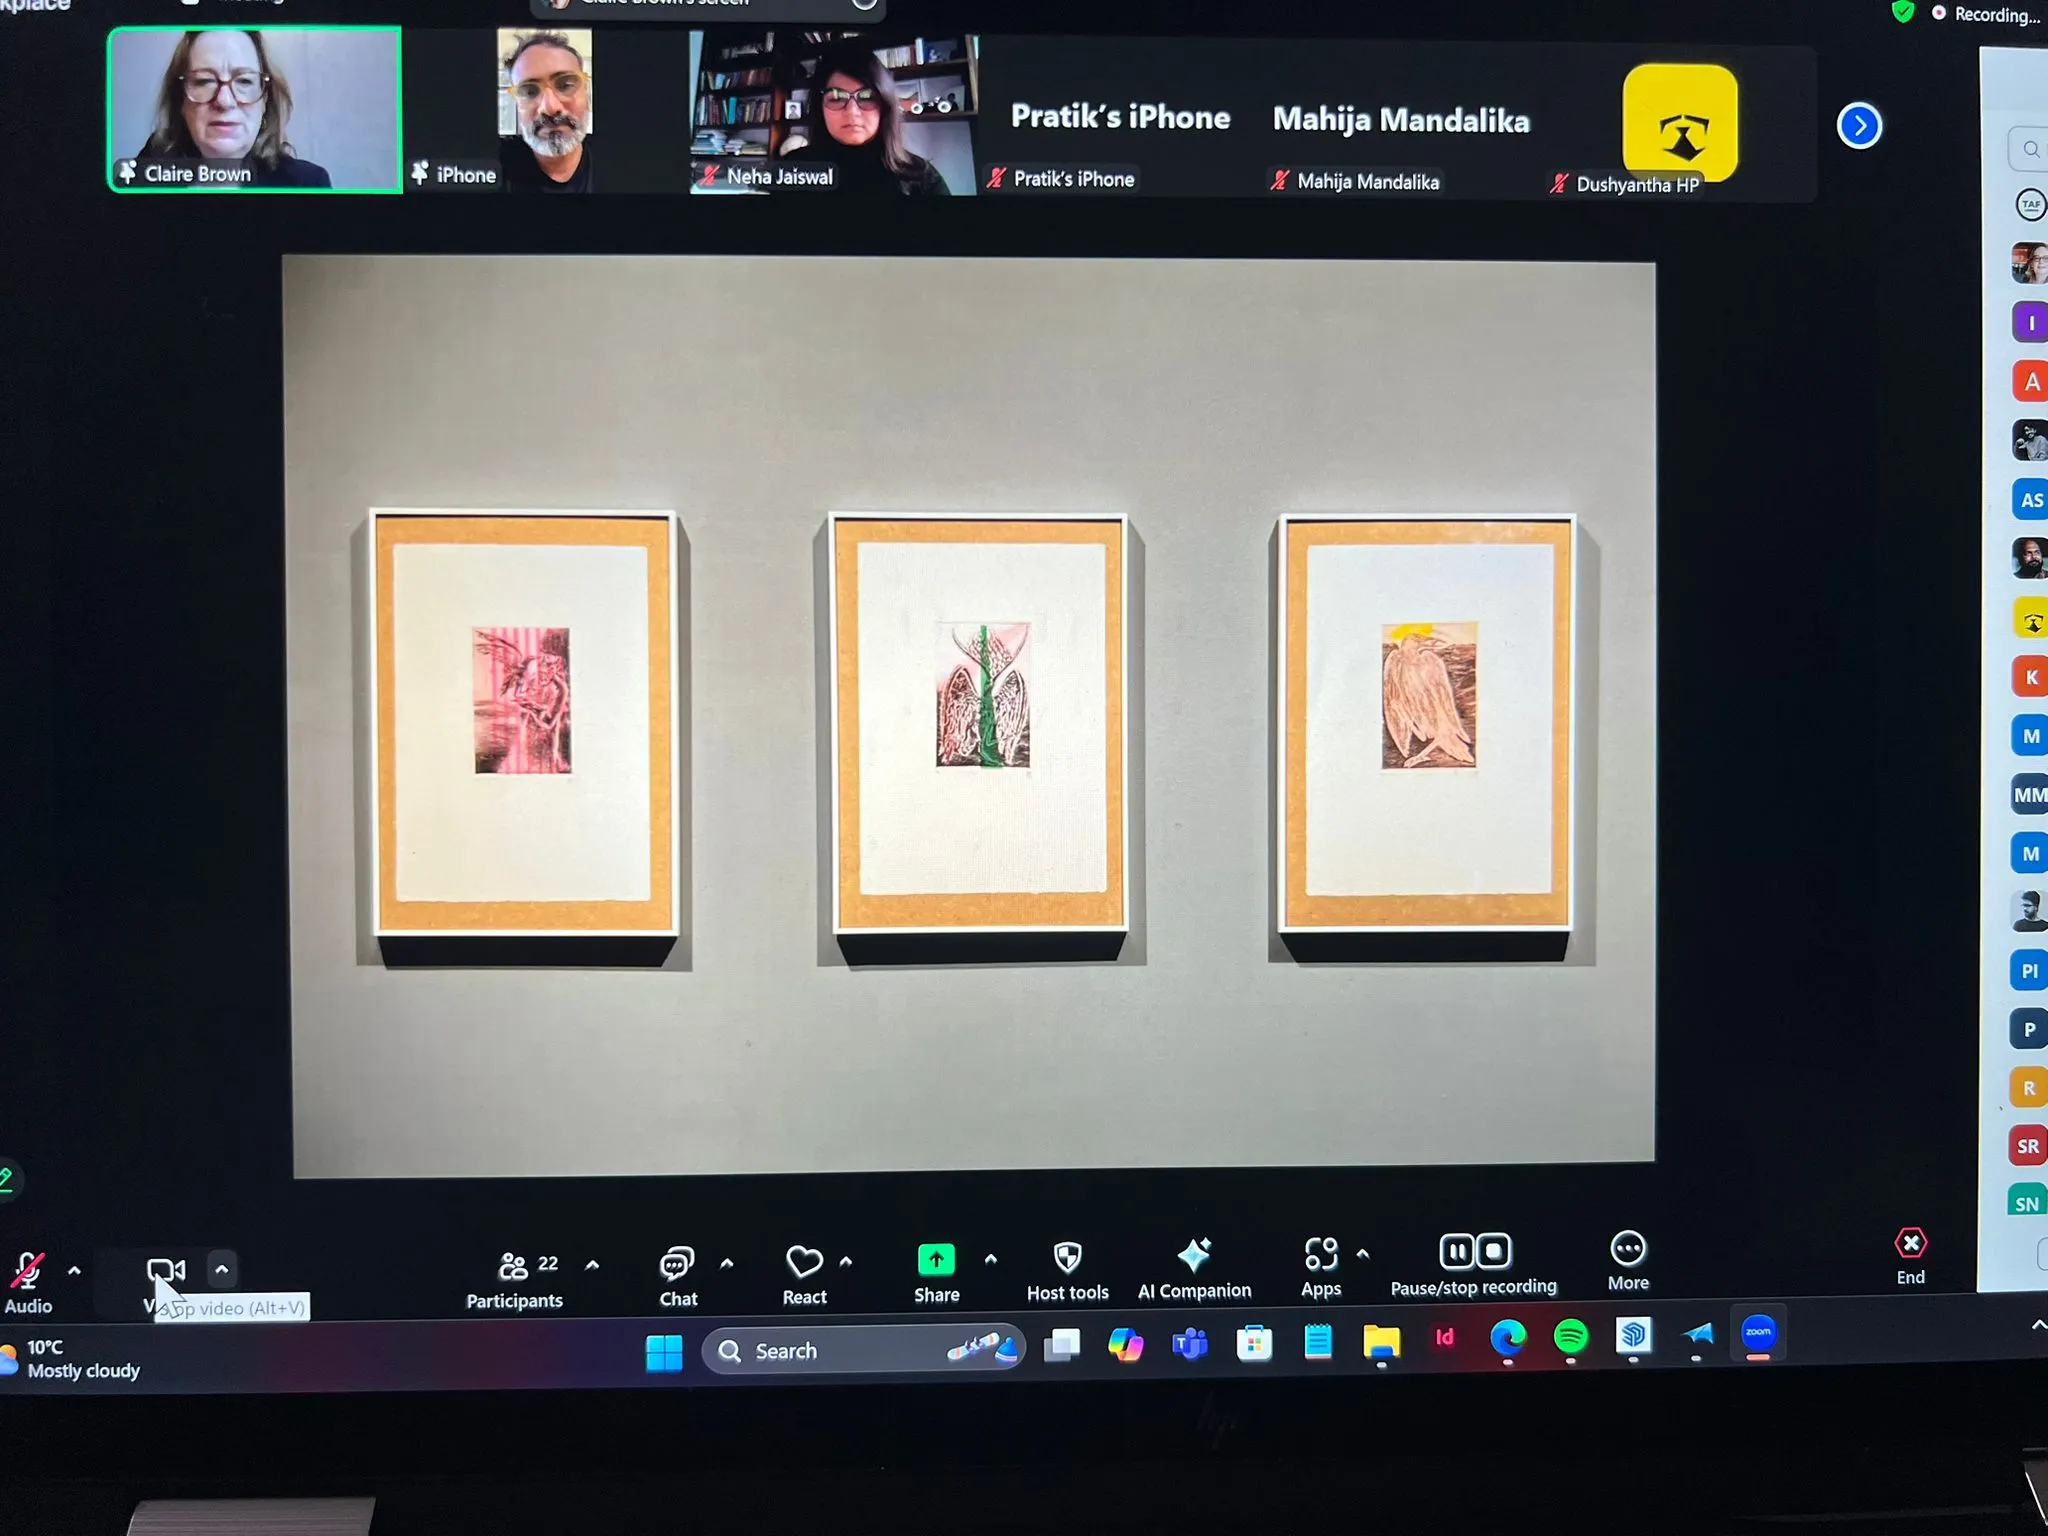Pause or stop the recording
The height and width of the screenshot is (1536, 2048).
pos(1474,1252)
